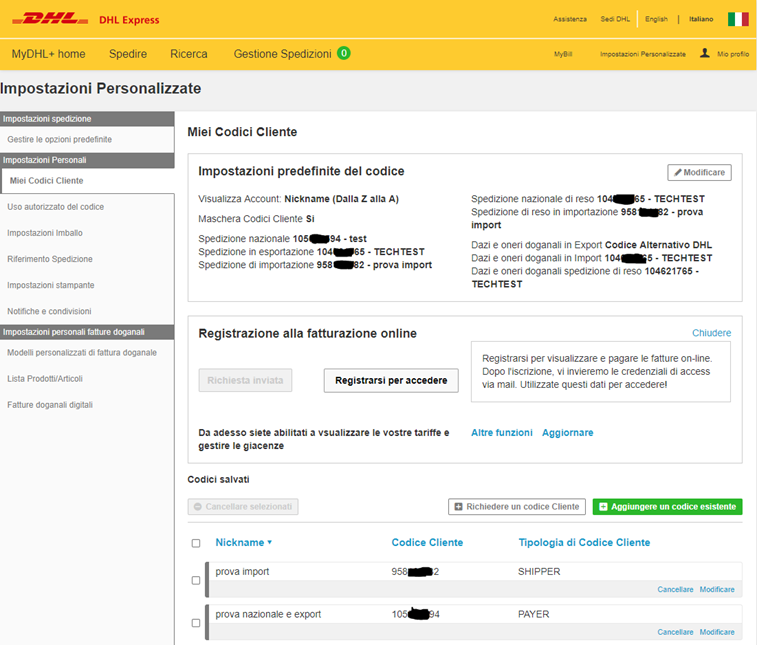Toggle the select-all codes checkbox
This screenshot has width=757, height=645.
pos(196,543)
